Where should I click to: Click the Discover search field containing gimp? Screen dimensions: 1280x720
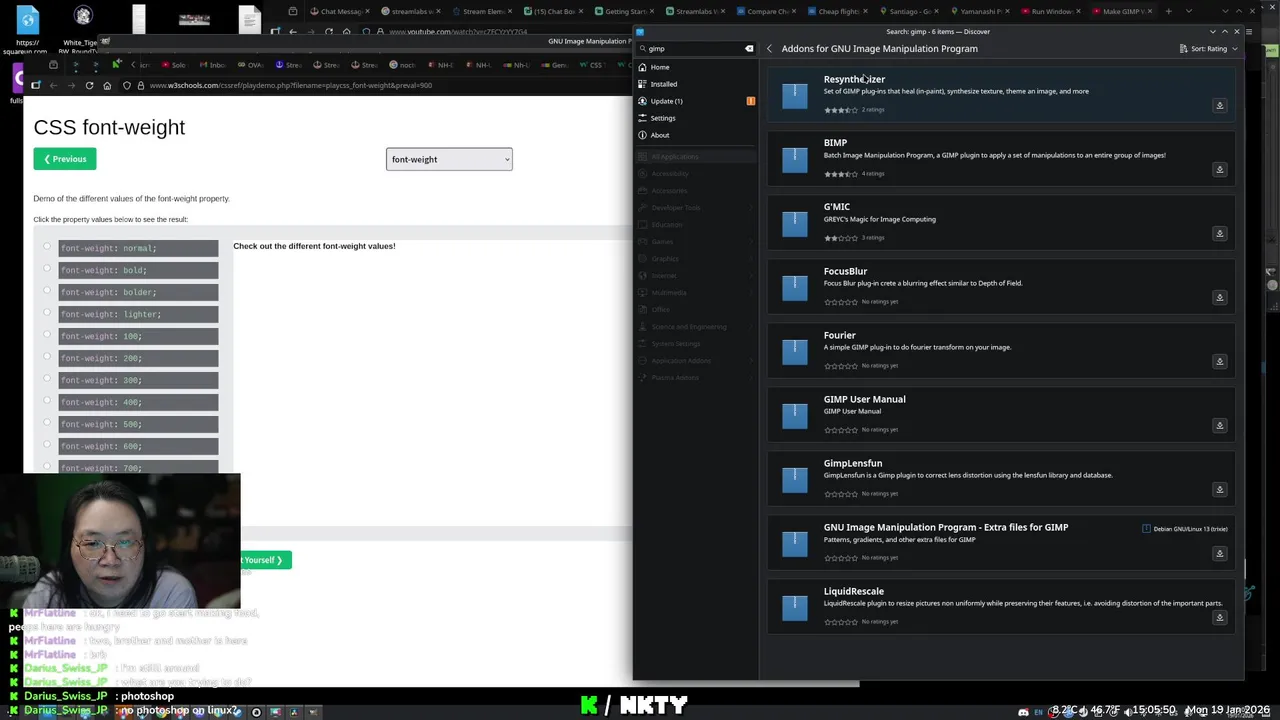coord(695,48)
